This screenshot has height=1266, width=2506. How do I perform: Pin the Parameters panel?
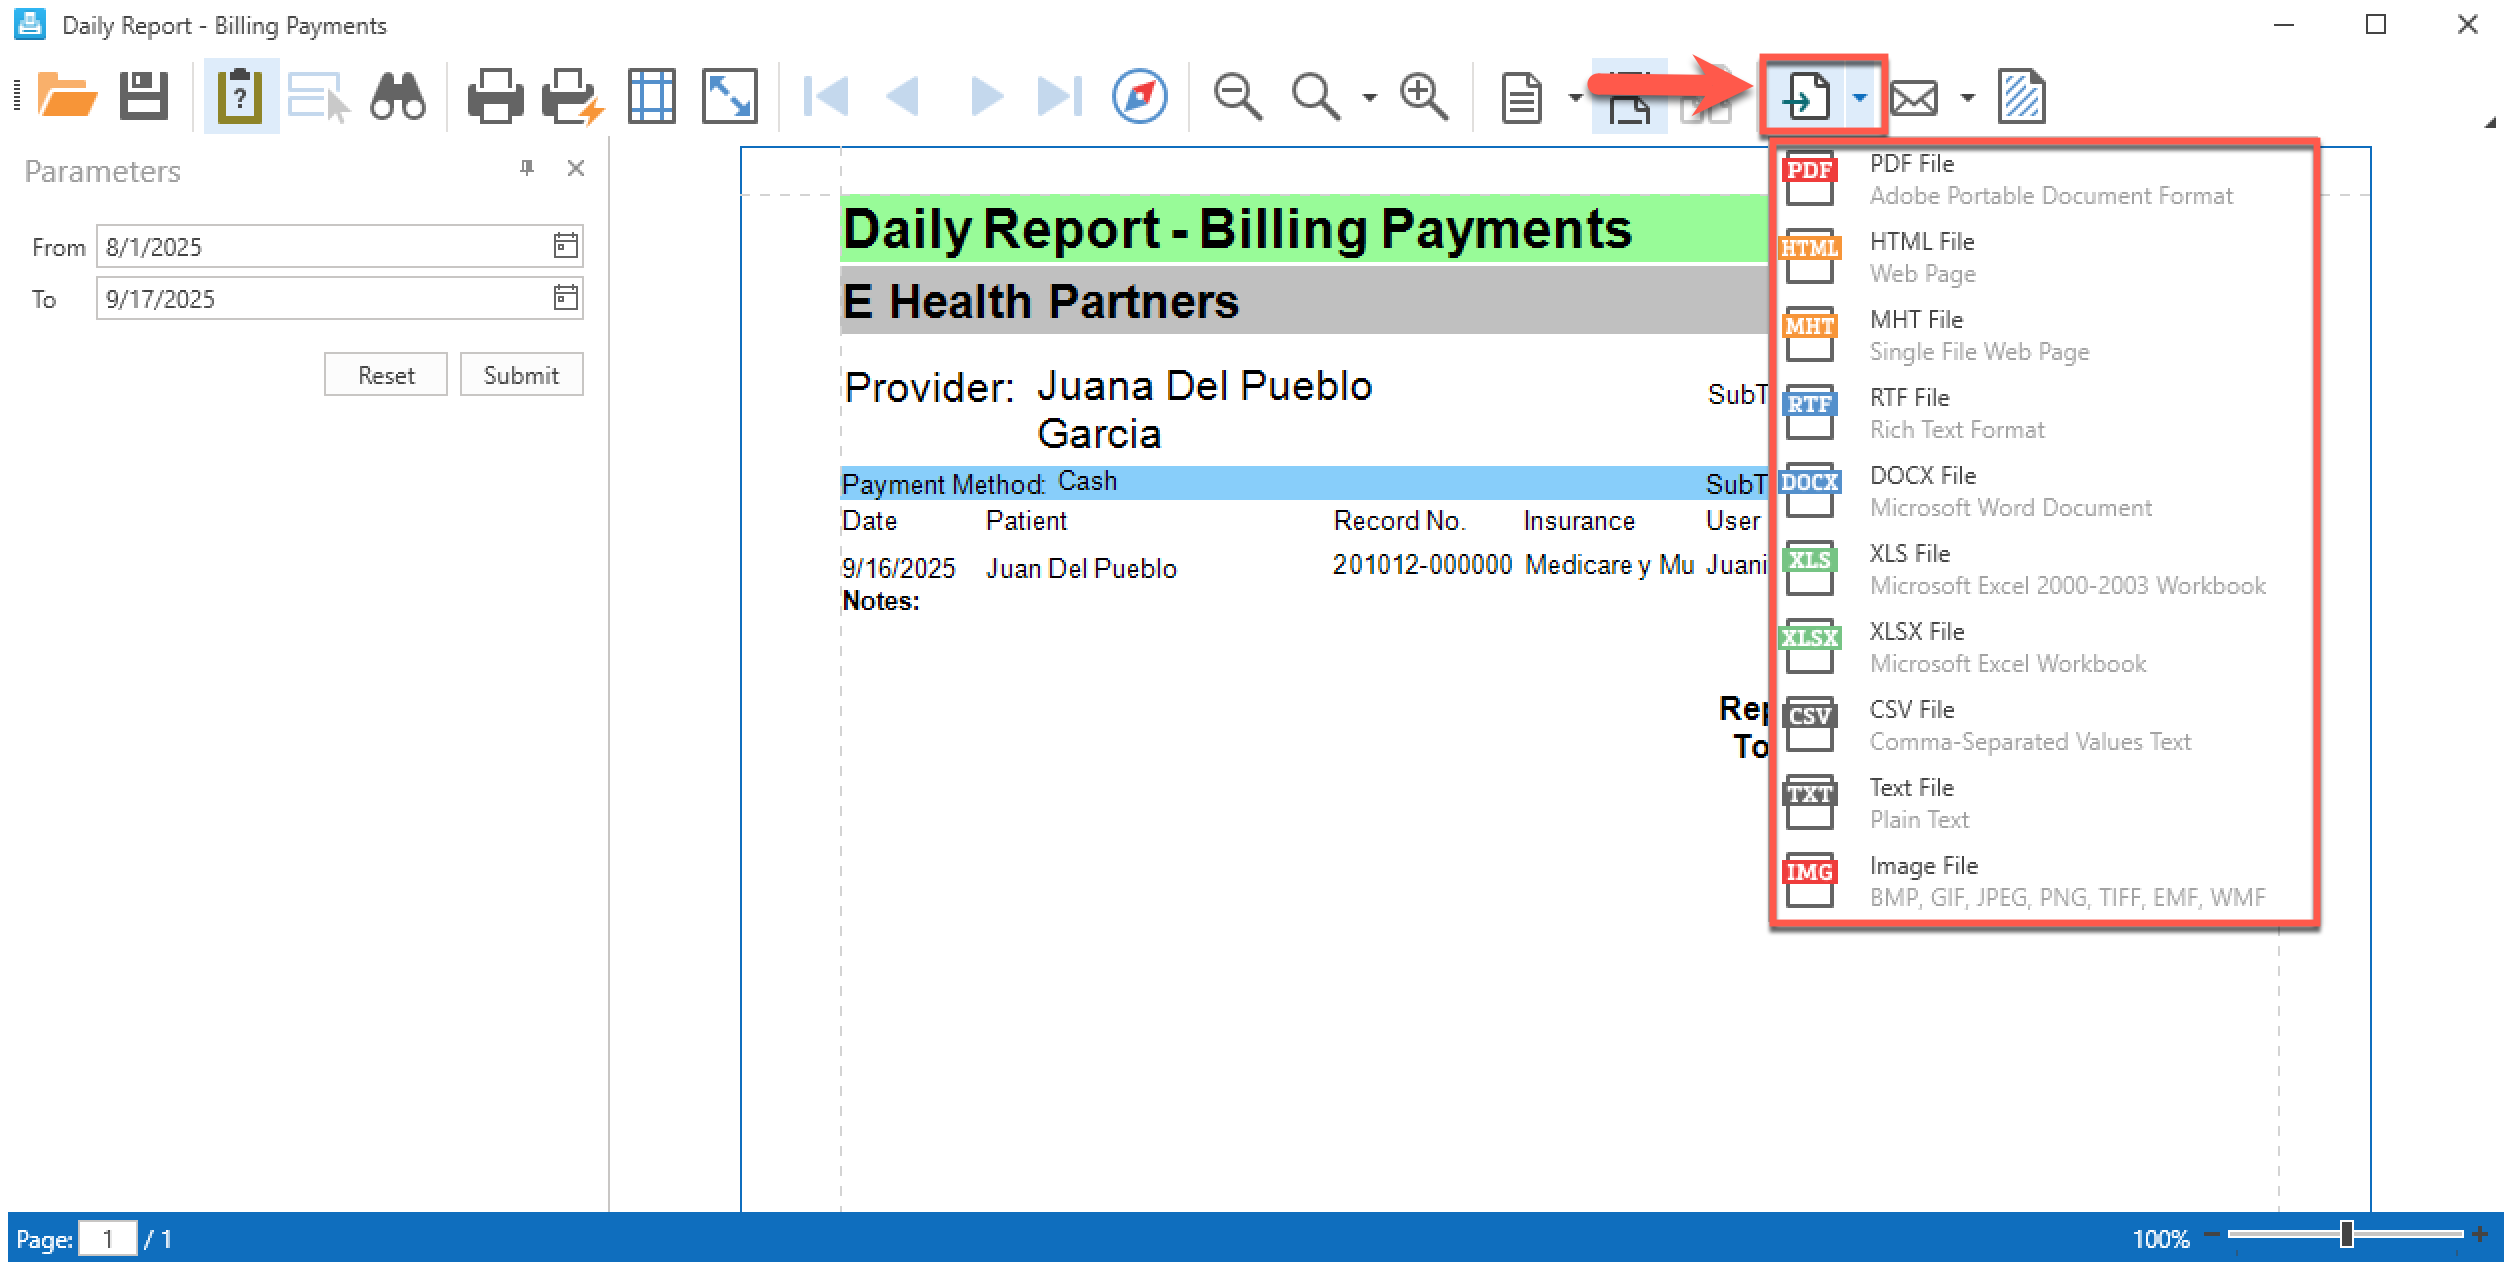(527, 168)
